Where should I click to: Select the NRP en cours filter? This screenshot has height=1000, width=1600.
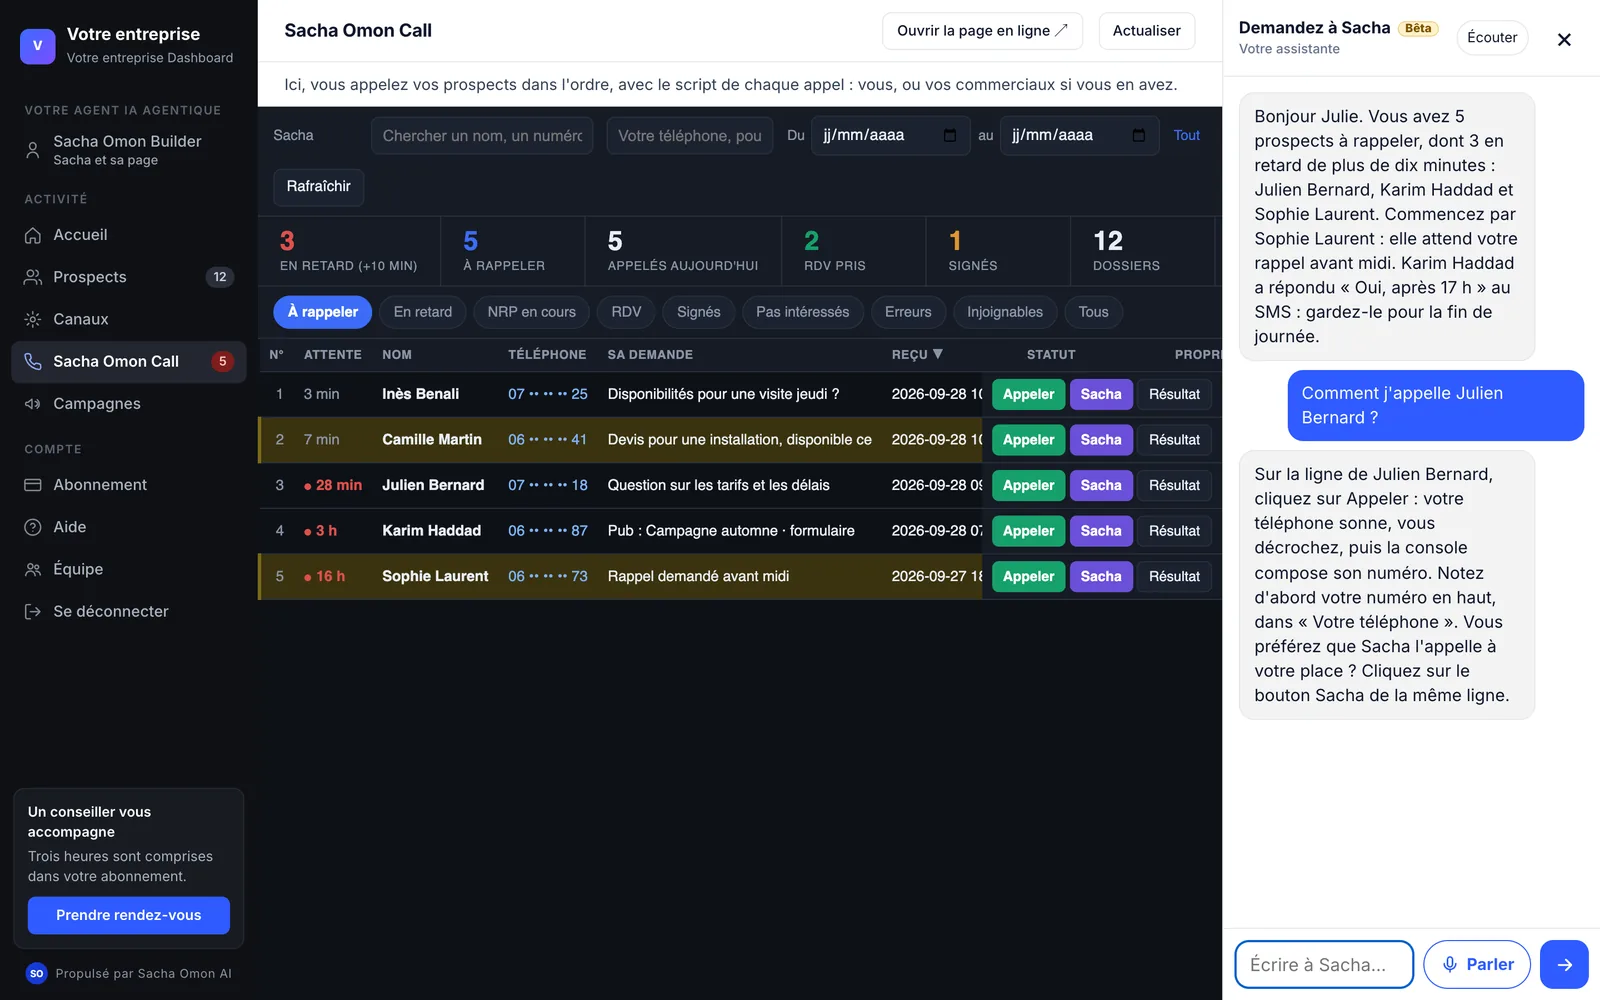tap(531, 312)
